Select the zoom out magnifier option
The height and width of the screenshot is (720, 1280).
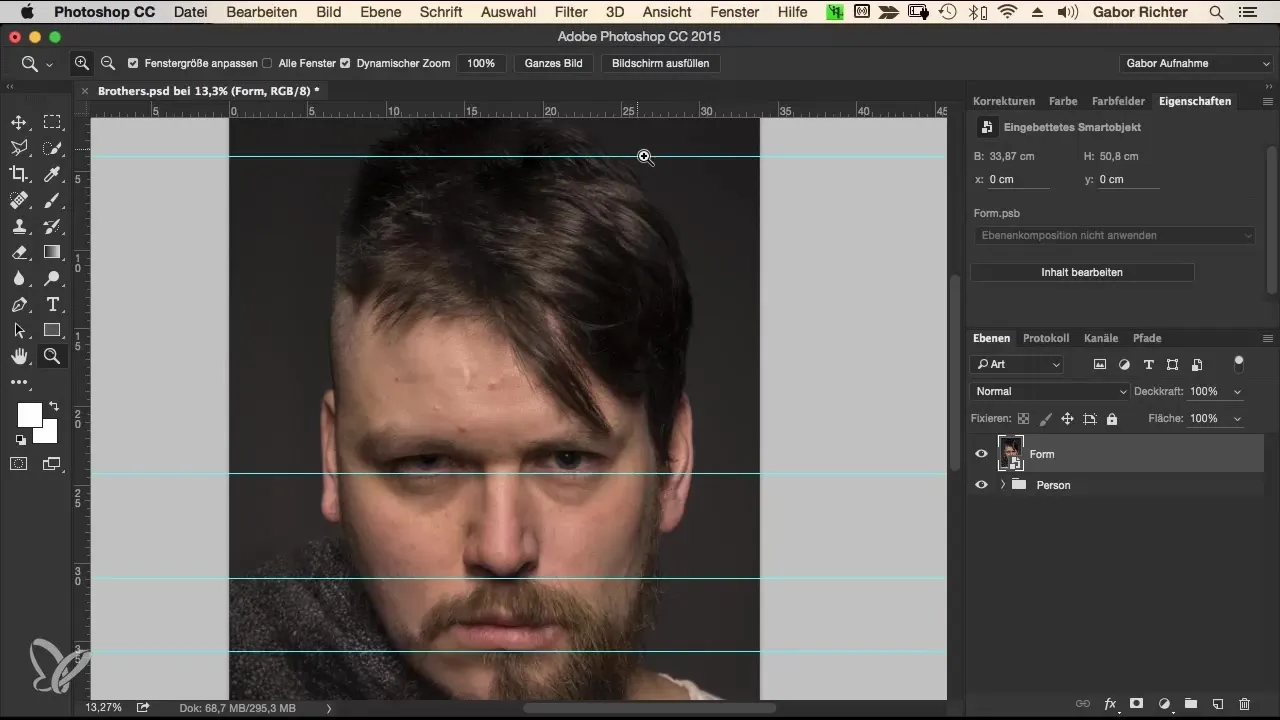[108, 63]
